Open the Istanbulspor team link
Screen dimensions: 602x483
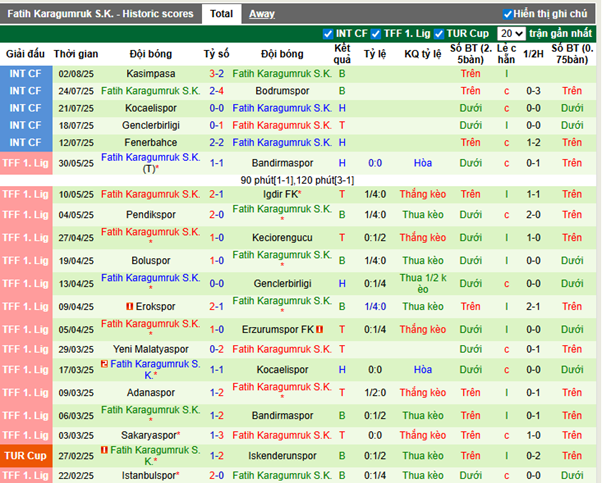[x=149, y=475]
